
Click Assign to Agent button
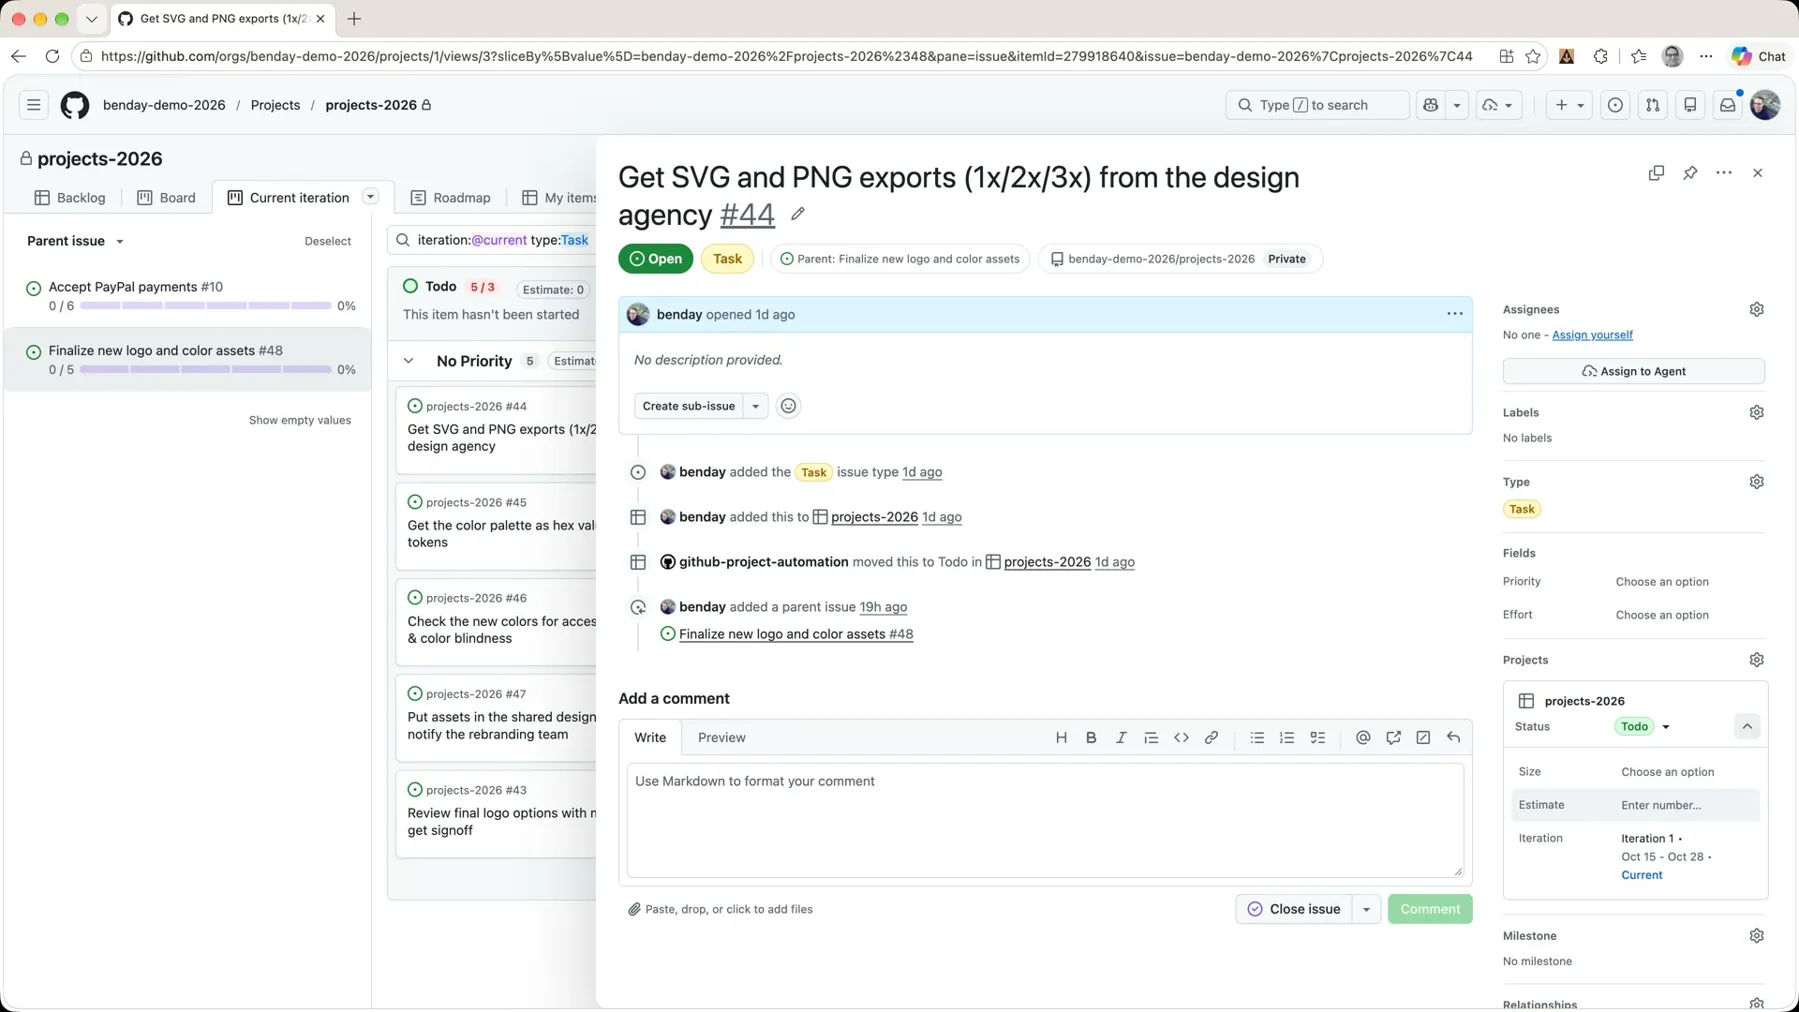(1633, 371)
